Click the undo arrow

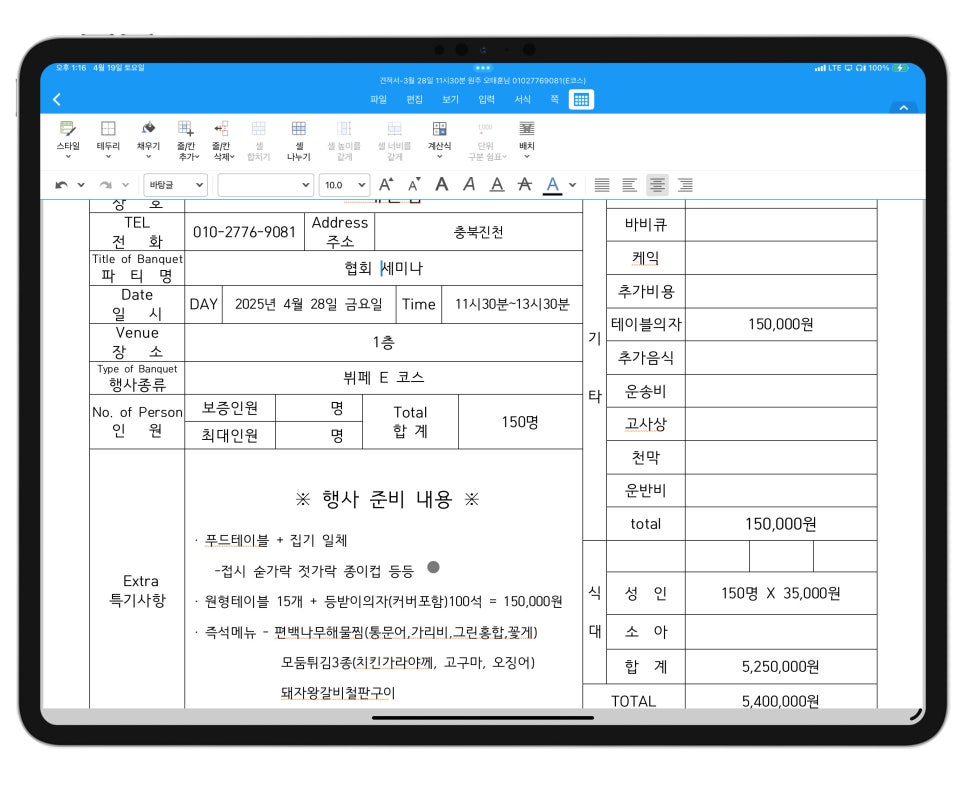pyautogui.click(x=61, y=185)
